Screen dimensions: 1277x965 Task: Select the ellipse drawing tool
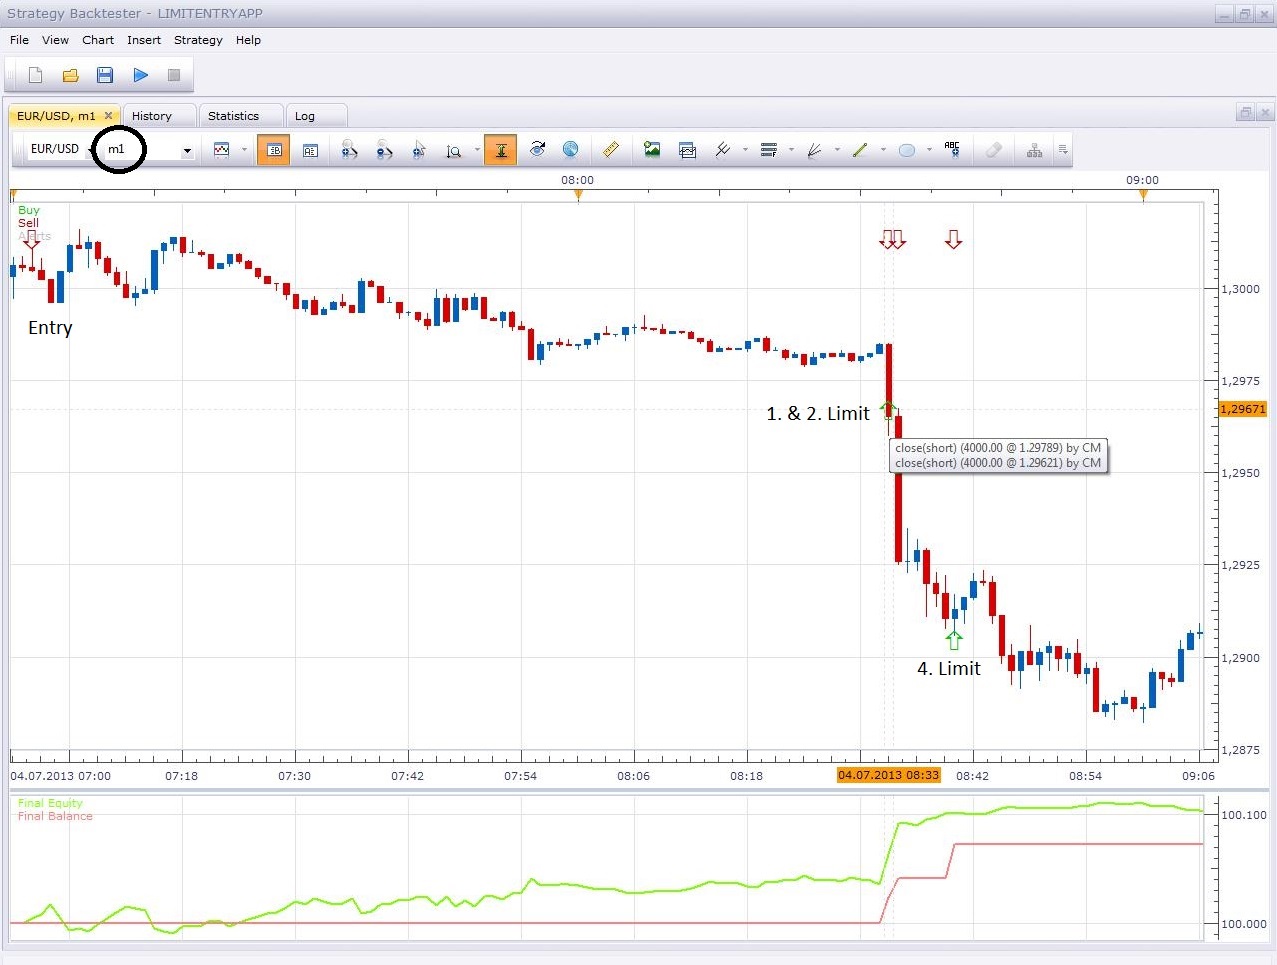pyautogui.click(x=905, y=149)
